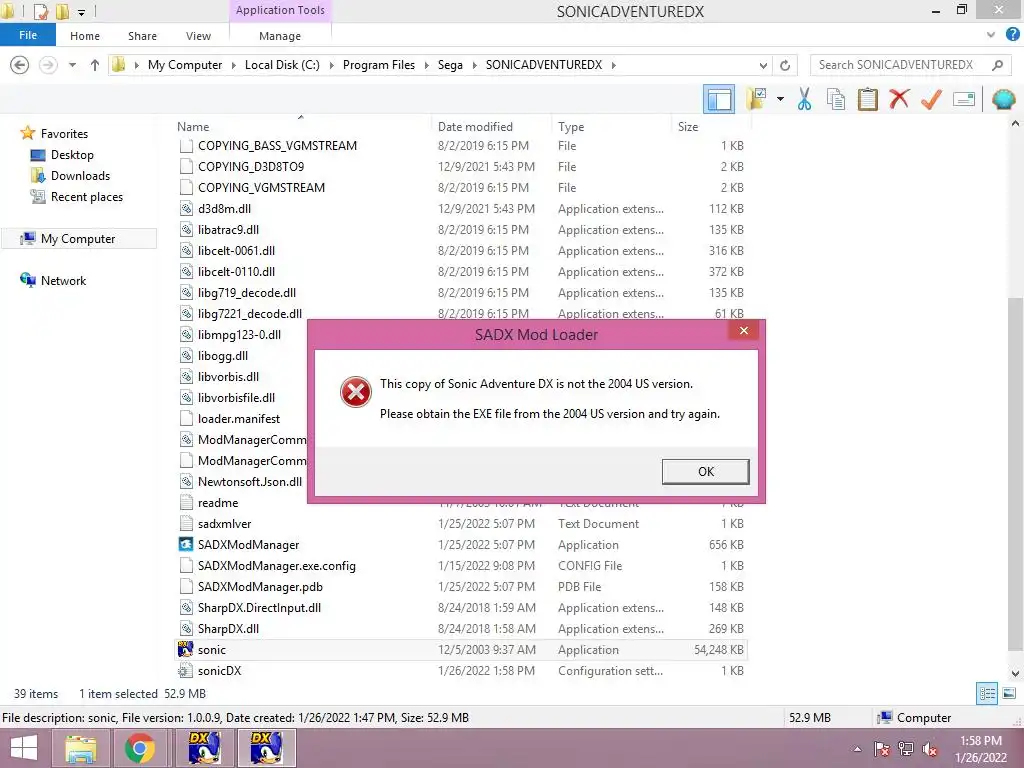The height and width of the screenshot is (768, 1024).
Task: Click the folder options checkmark icon
Action: [758, 99]
